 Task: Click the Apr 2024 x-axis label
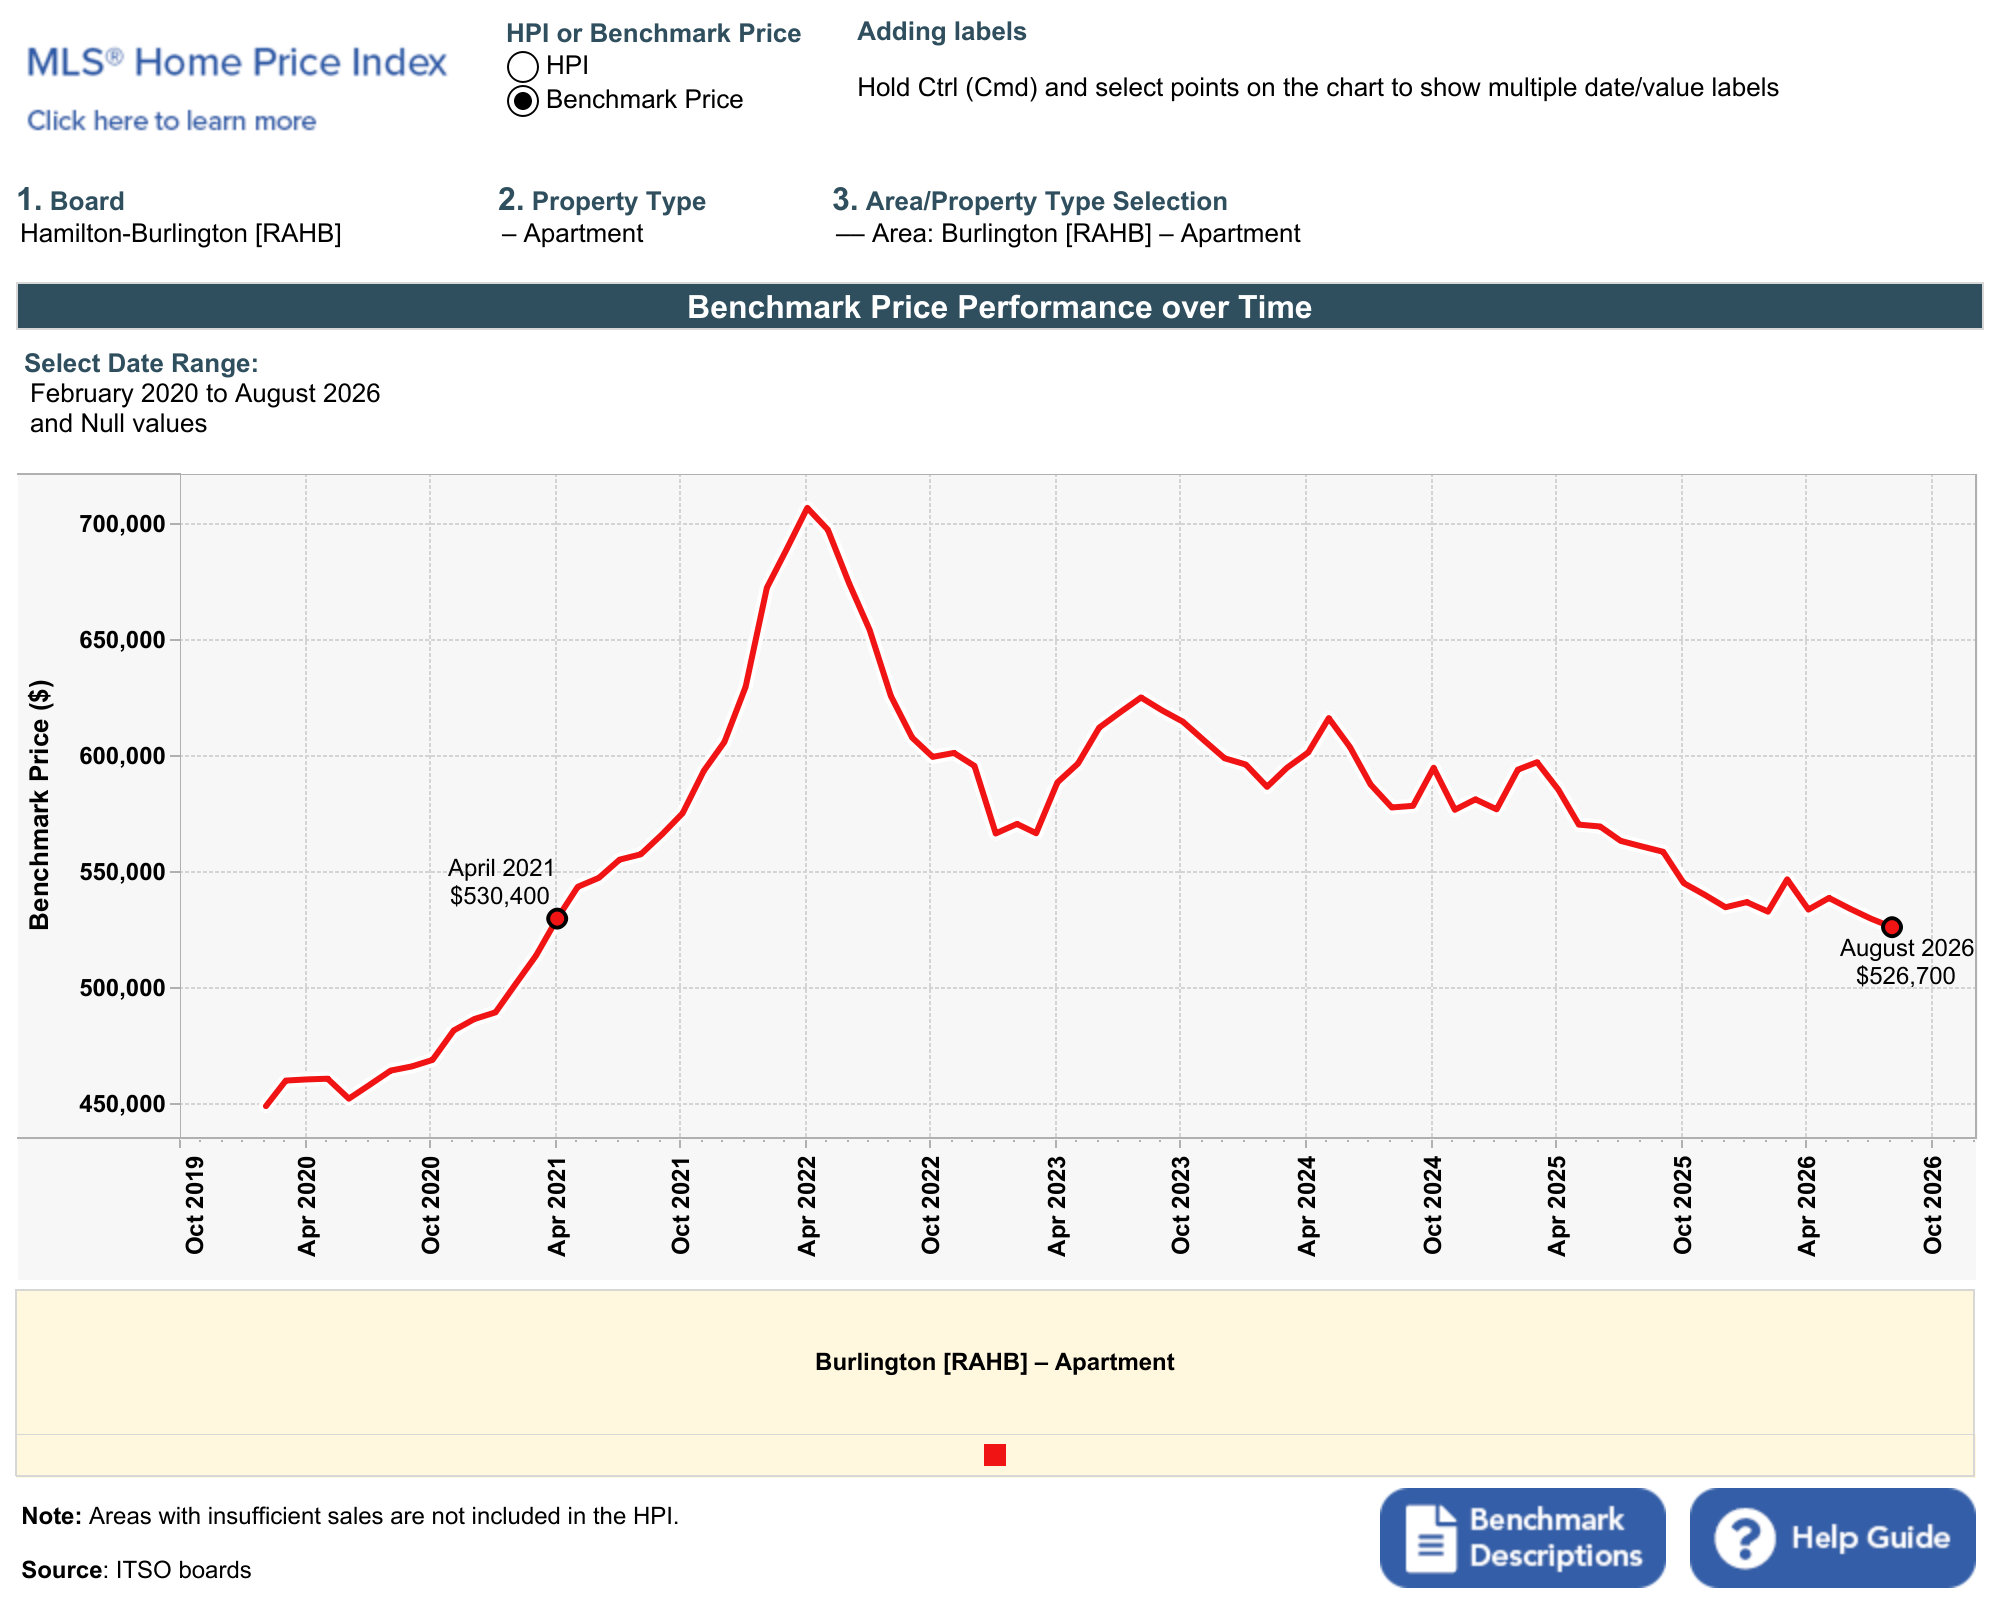[x=1307, y=1205]
